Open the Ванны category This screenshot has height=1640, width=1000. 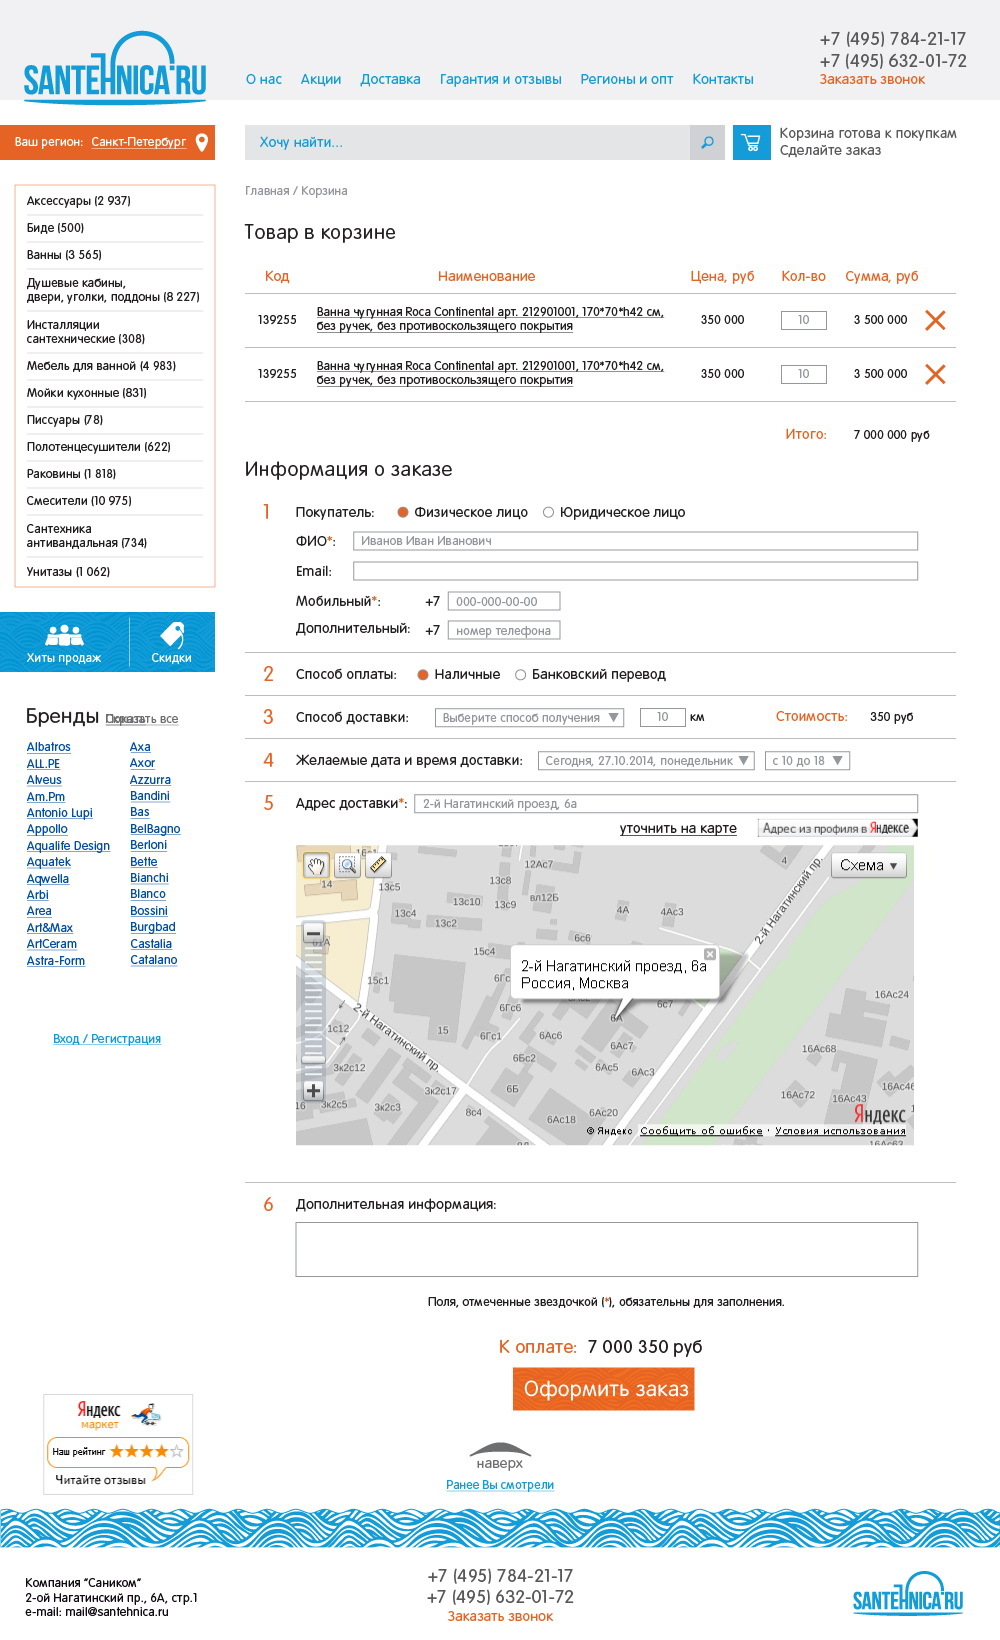pos(64,255)
